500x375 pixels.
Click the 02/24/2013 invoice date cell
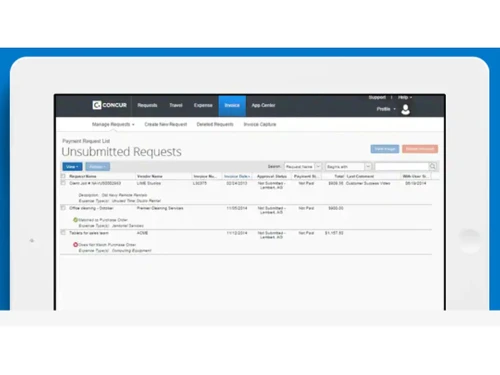click(237, 183)
